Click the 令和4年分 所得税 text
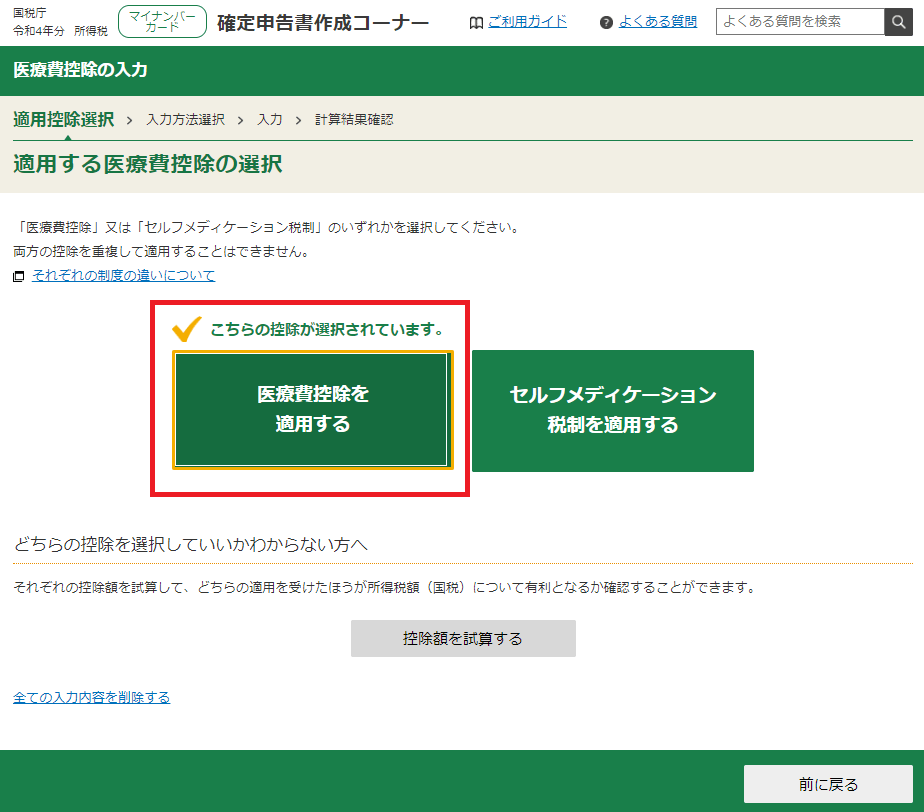 (x=60, y=31)
